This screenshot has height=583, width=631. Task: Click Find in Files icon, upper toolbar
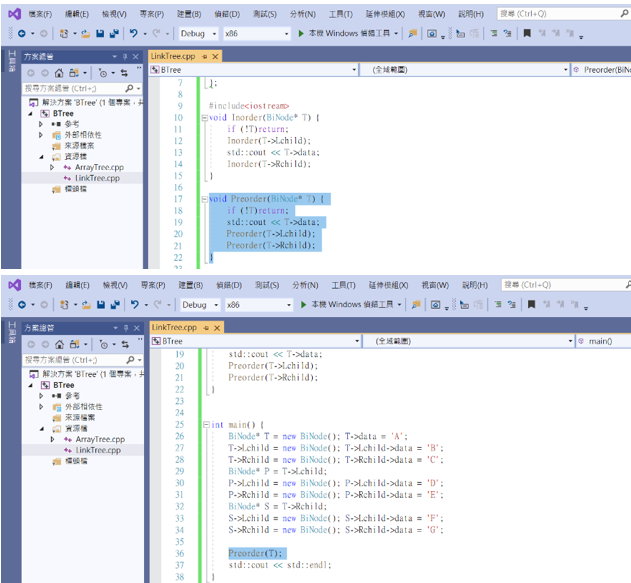[412, 33]
